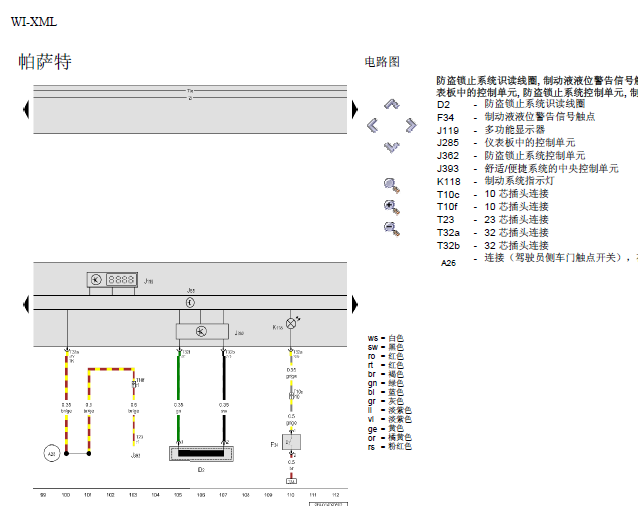This screenshot has width=638, height=527.
Task: Click track number 100 on bottom scale
Action: [x=66, y=495]
